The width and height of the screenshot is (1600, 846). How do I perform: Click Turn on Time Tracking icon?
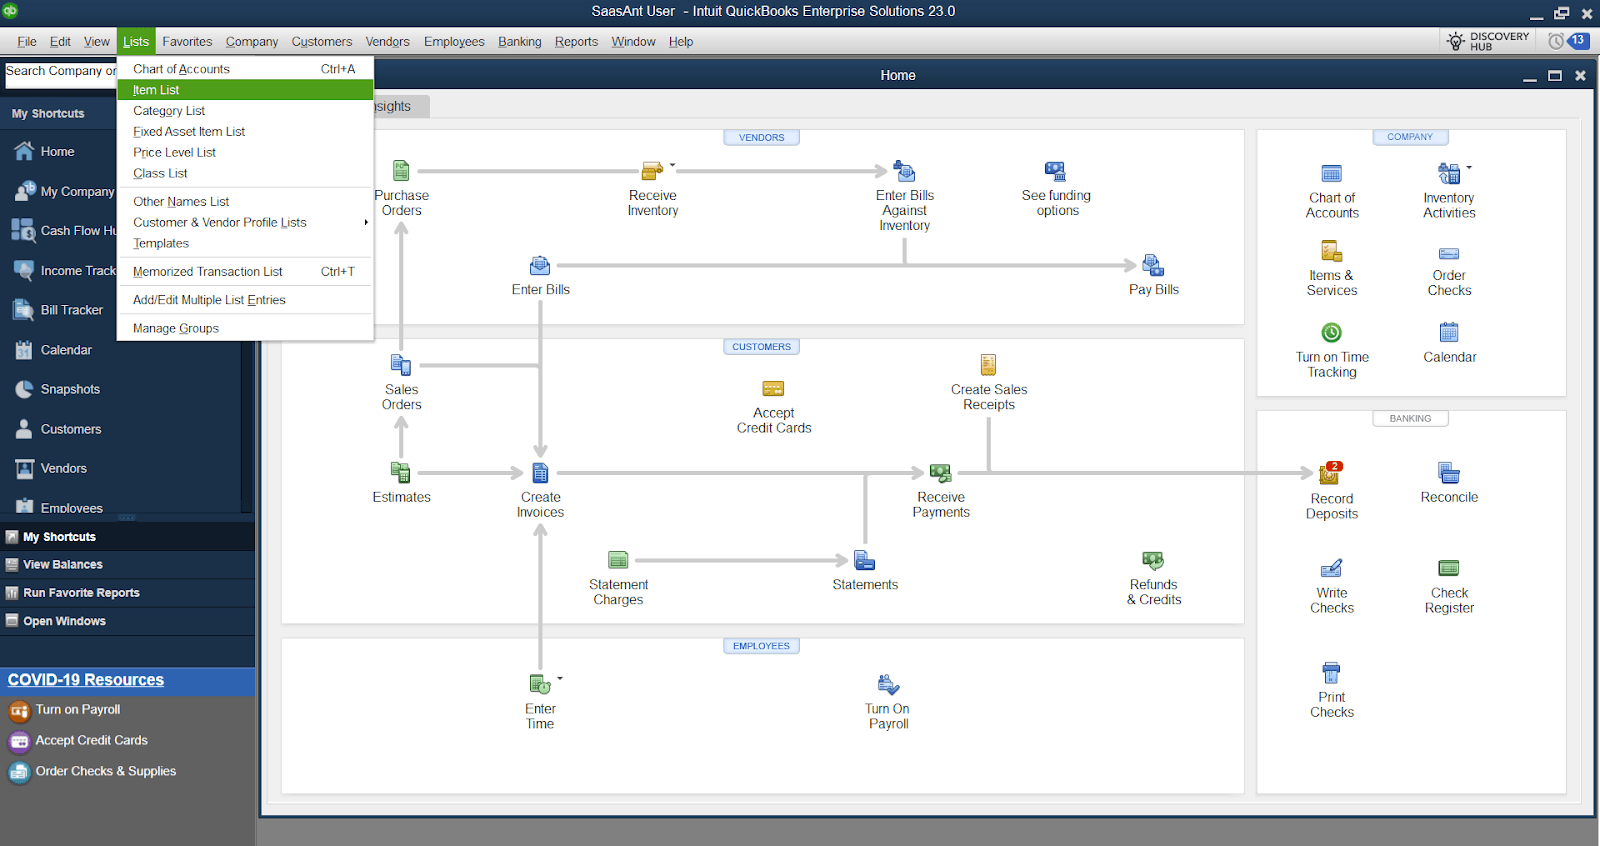[x=1331, y=332]
